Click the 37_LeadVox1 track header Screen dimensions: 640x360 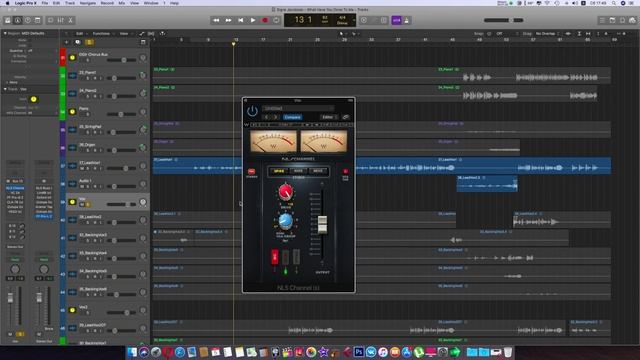tap(108, 166)
